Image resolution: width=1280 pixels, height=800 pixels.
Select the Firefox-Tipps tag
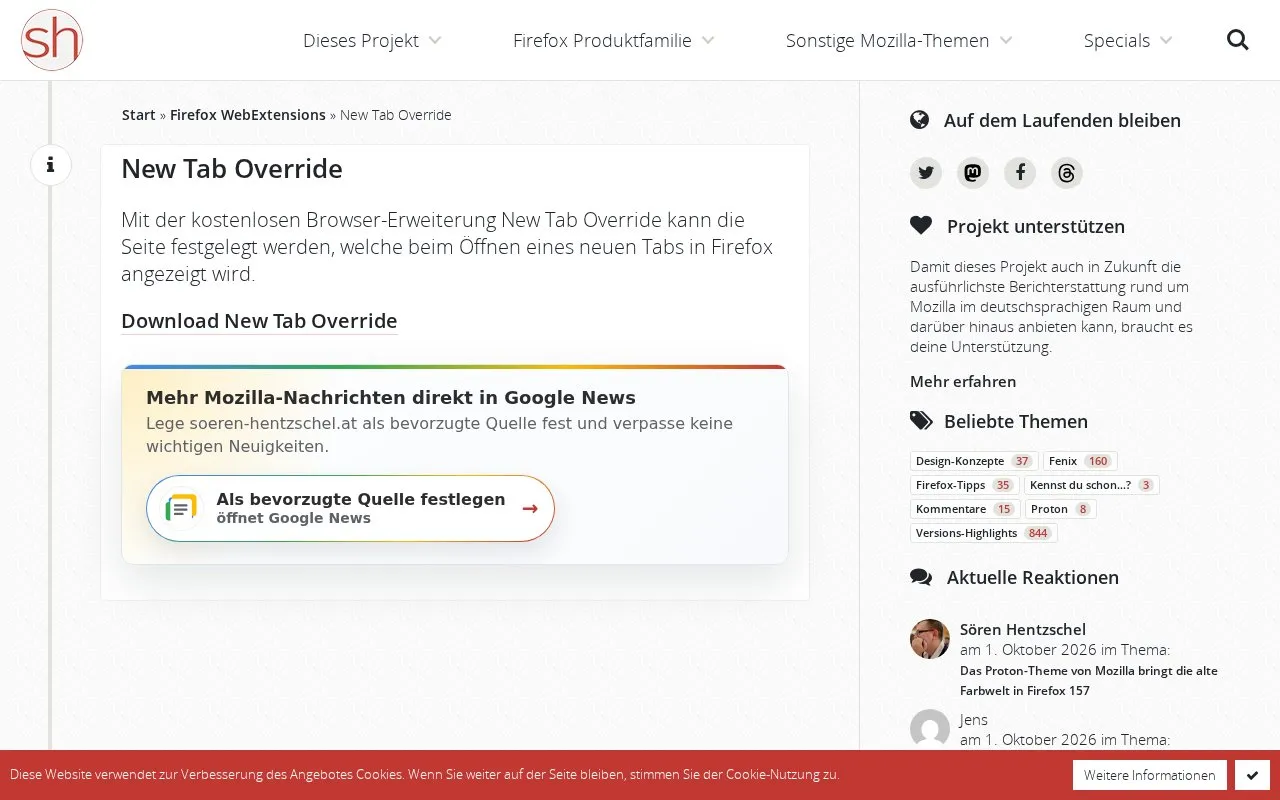click(965, 485)
